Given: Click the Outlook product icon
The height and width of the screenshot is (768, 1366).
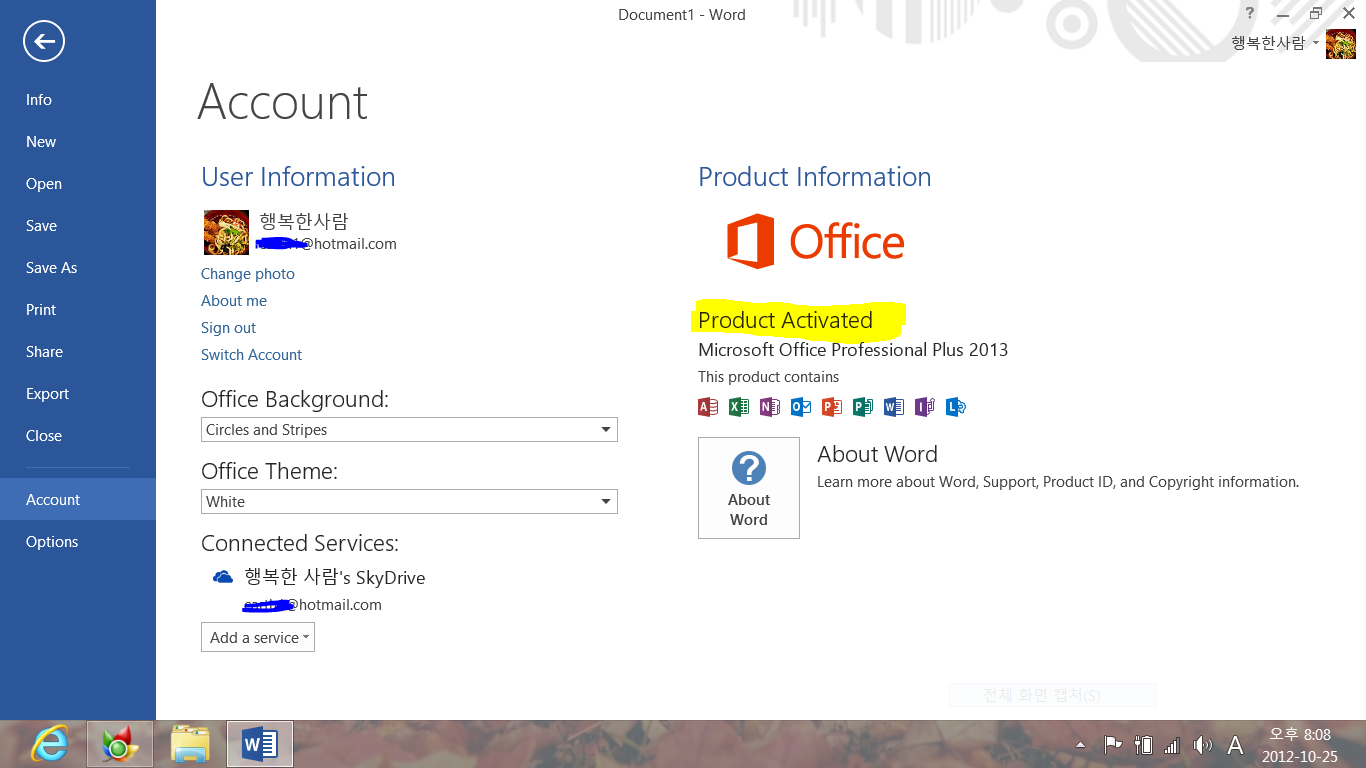Looking at the screenshot, I should pos(801,407).
